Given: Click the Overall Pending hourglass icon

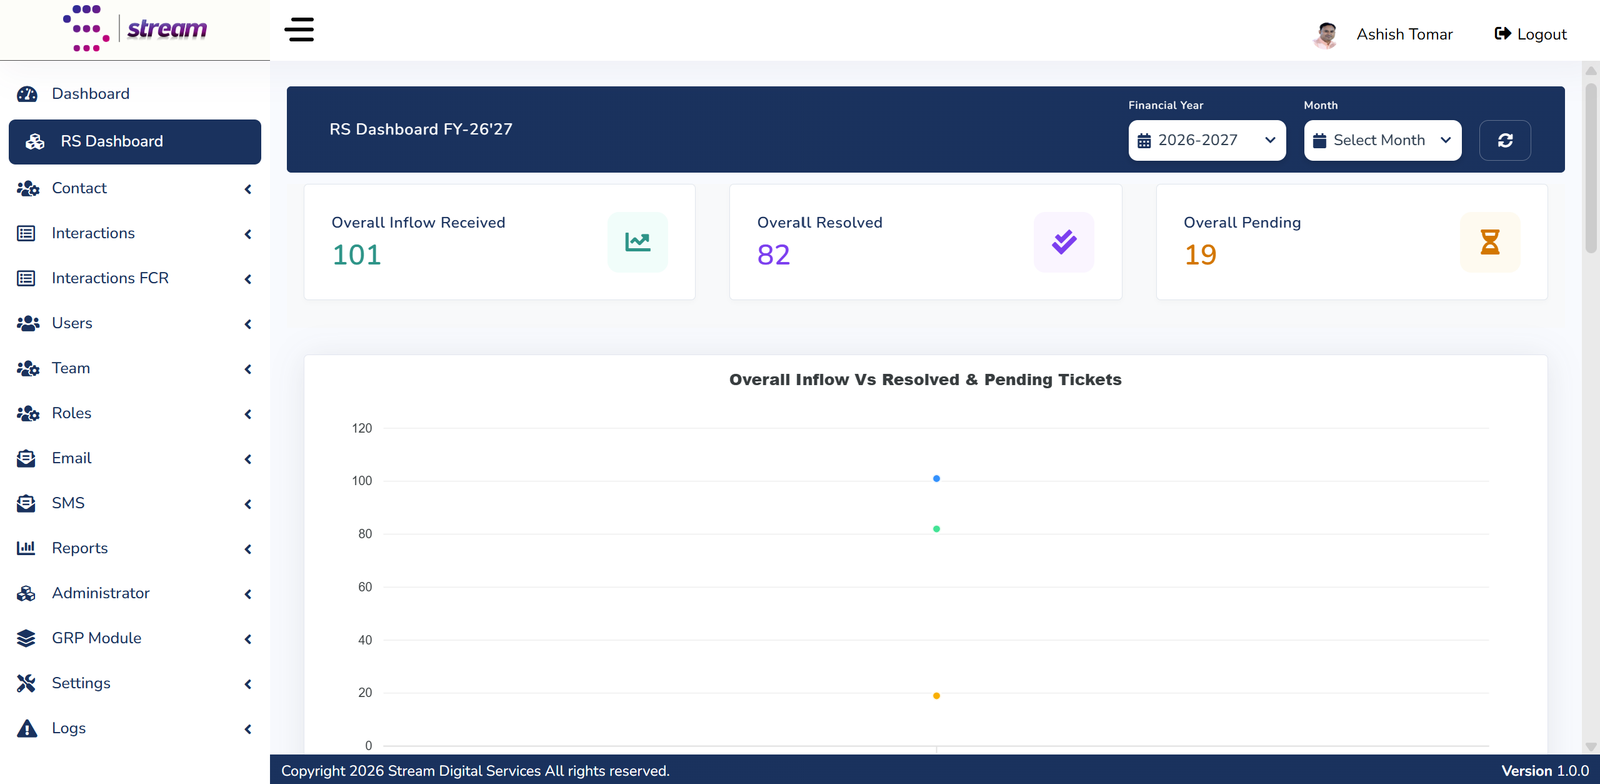Looking at the screenshot, I should [1490, 242].
